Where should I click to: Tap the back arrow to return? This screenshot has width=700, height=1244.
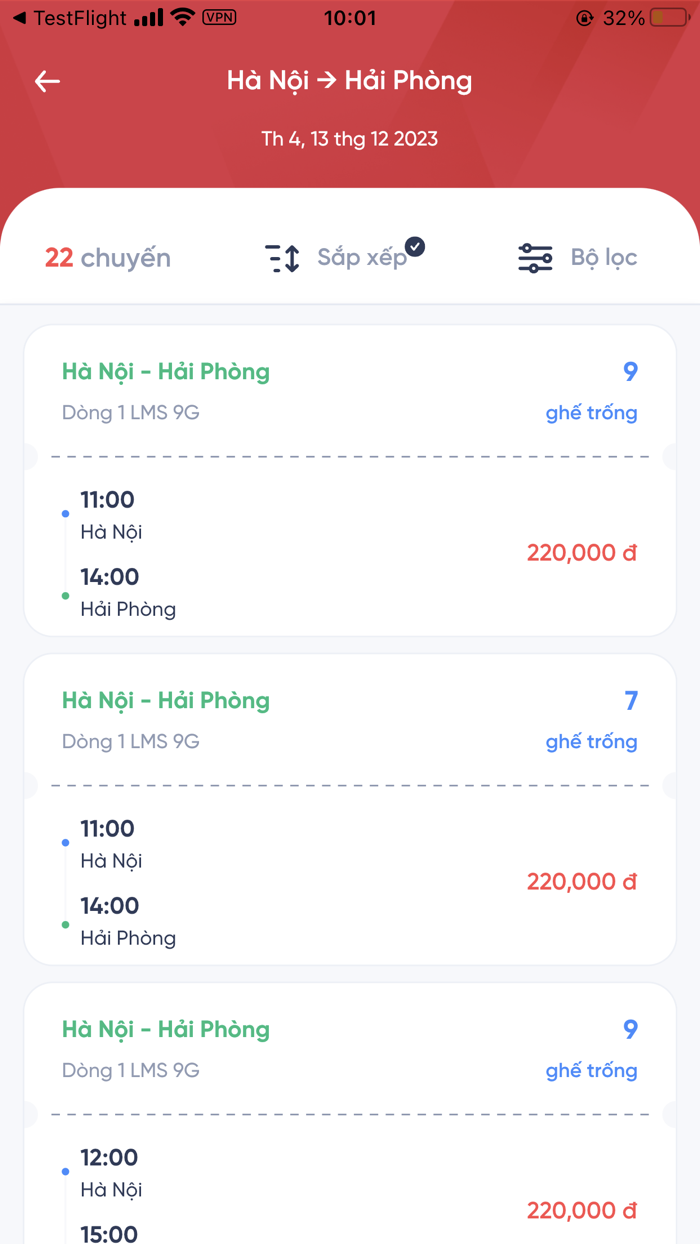pos(46,81)
